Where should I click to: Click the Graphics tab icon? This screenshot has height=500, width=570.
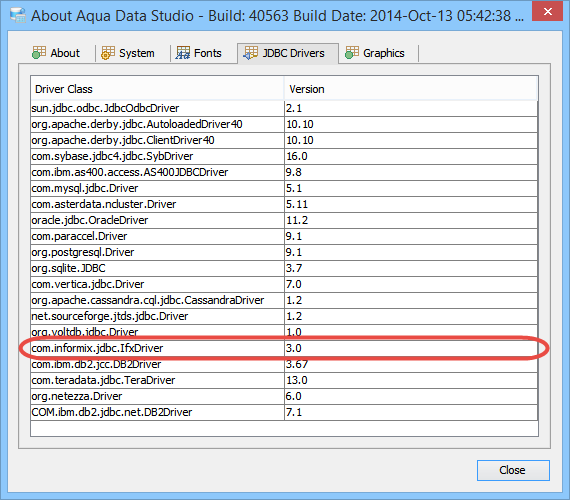click(352, 53)
